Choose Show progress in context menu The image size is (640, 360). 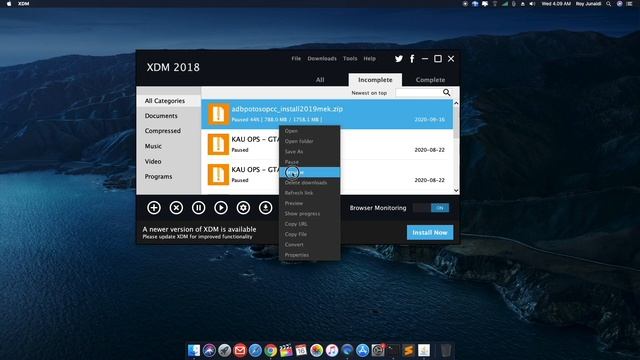pos(309,213)
